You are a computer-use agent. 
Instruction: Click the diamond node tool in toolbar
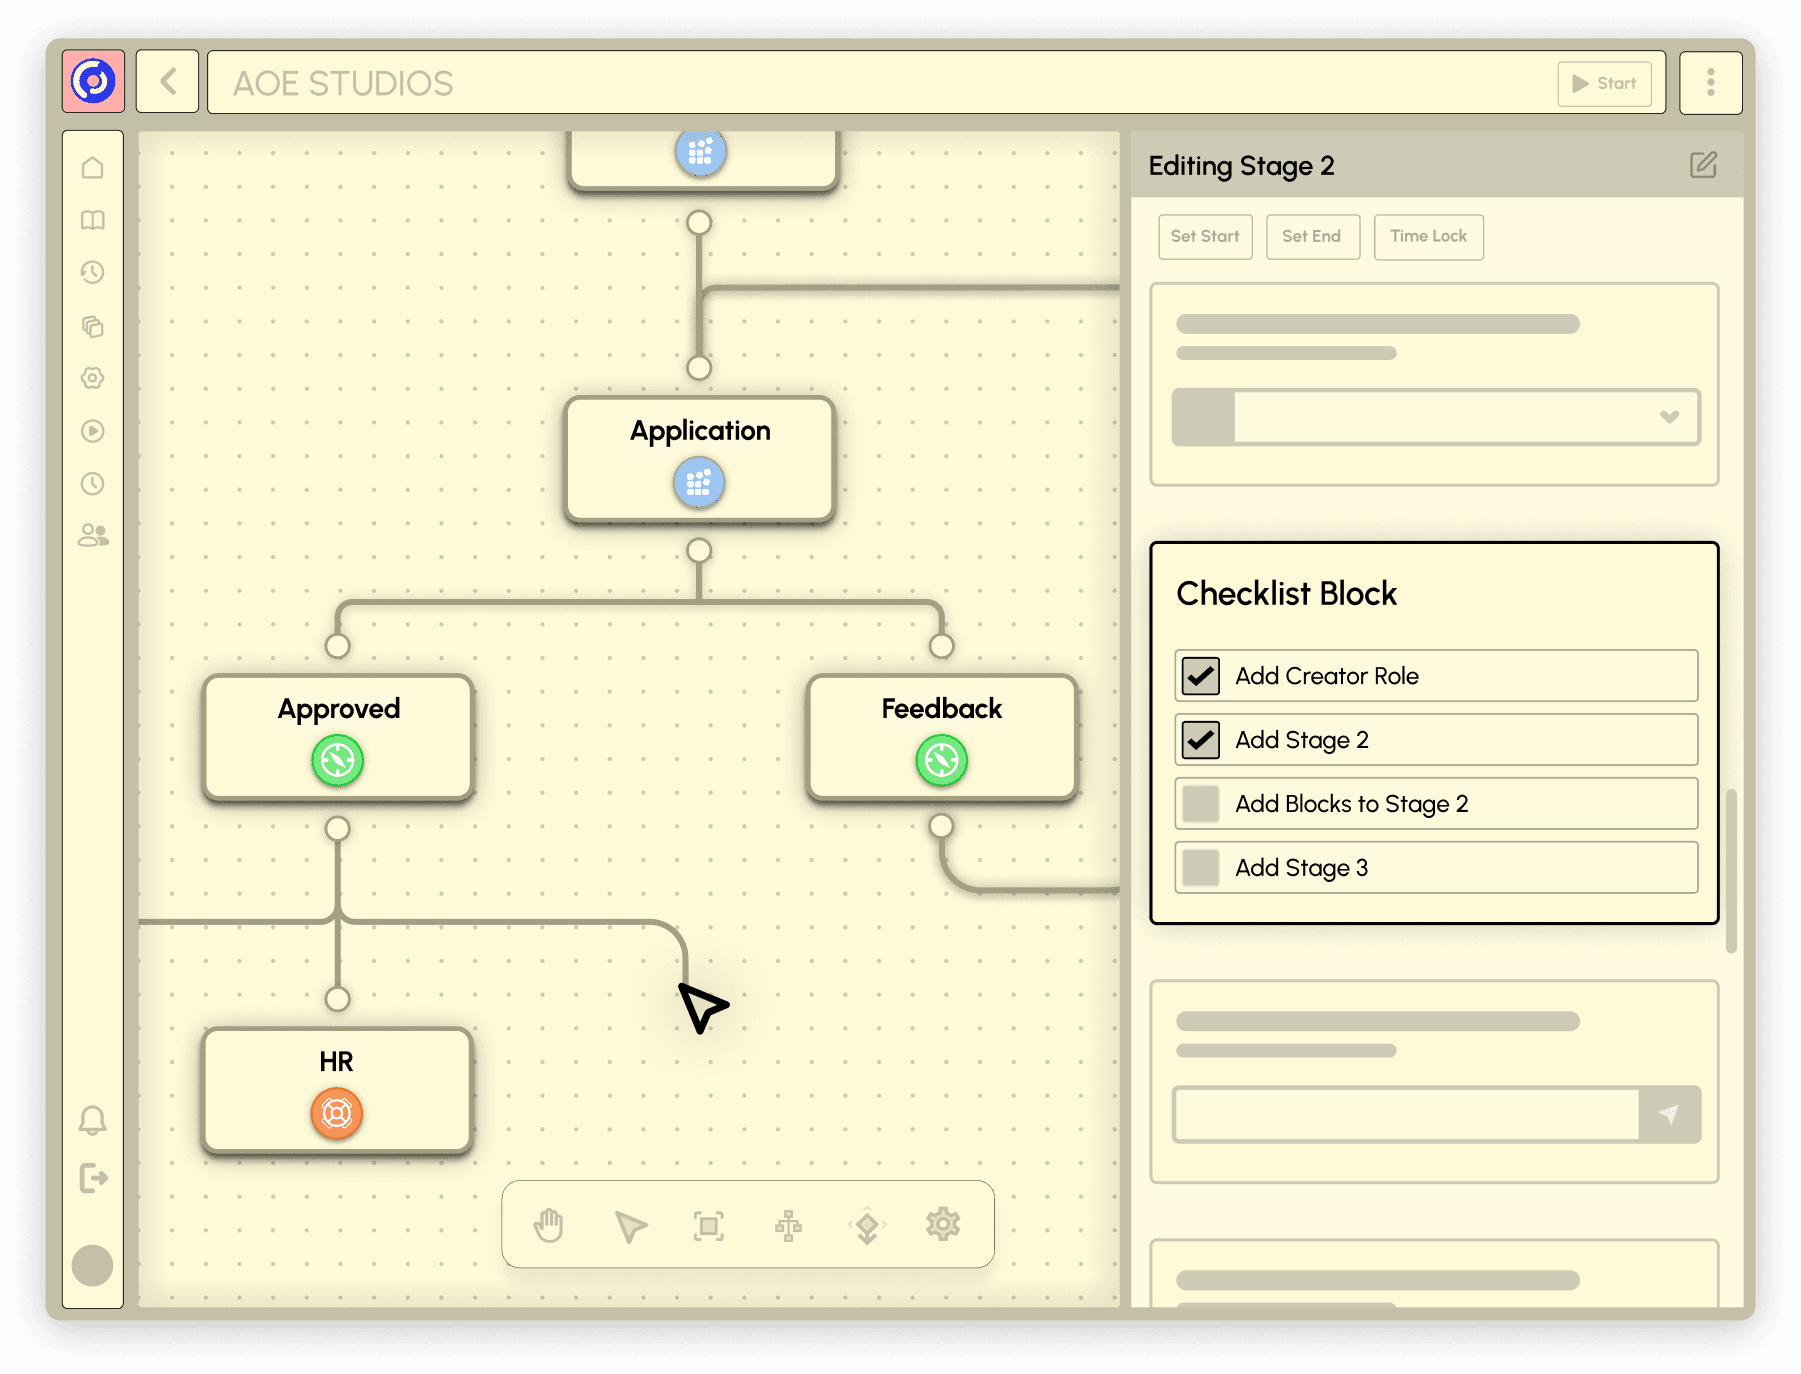click(x=867, y=1226)
